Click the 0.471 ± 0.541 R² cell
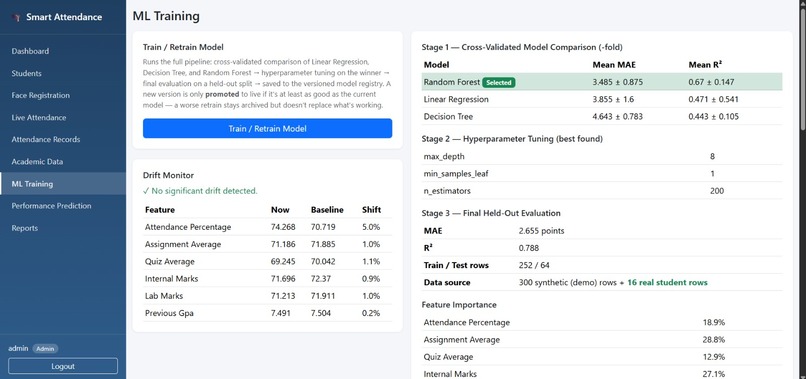 pos(713,99)
